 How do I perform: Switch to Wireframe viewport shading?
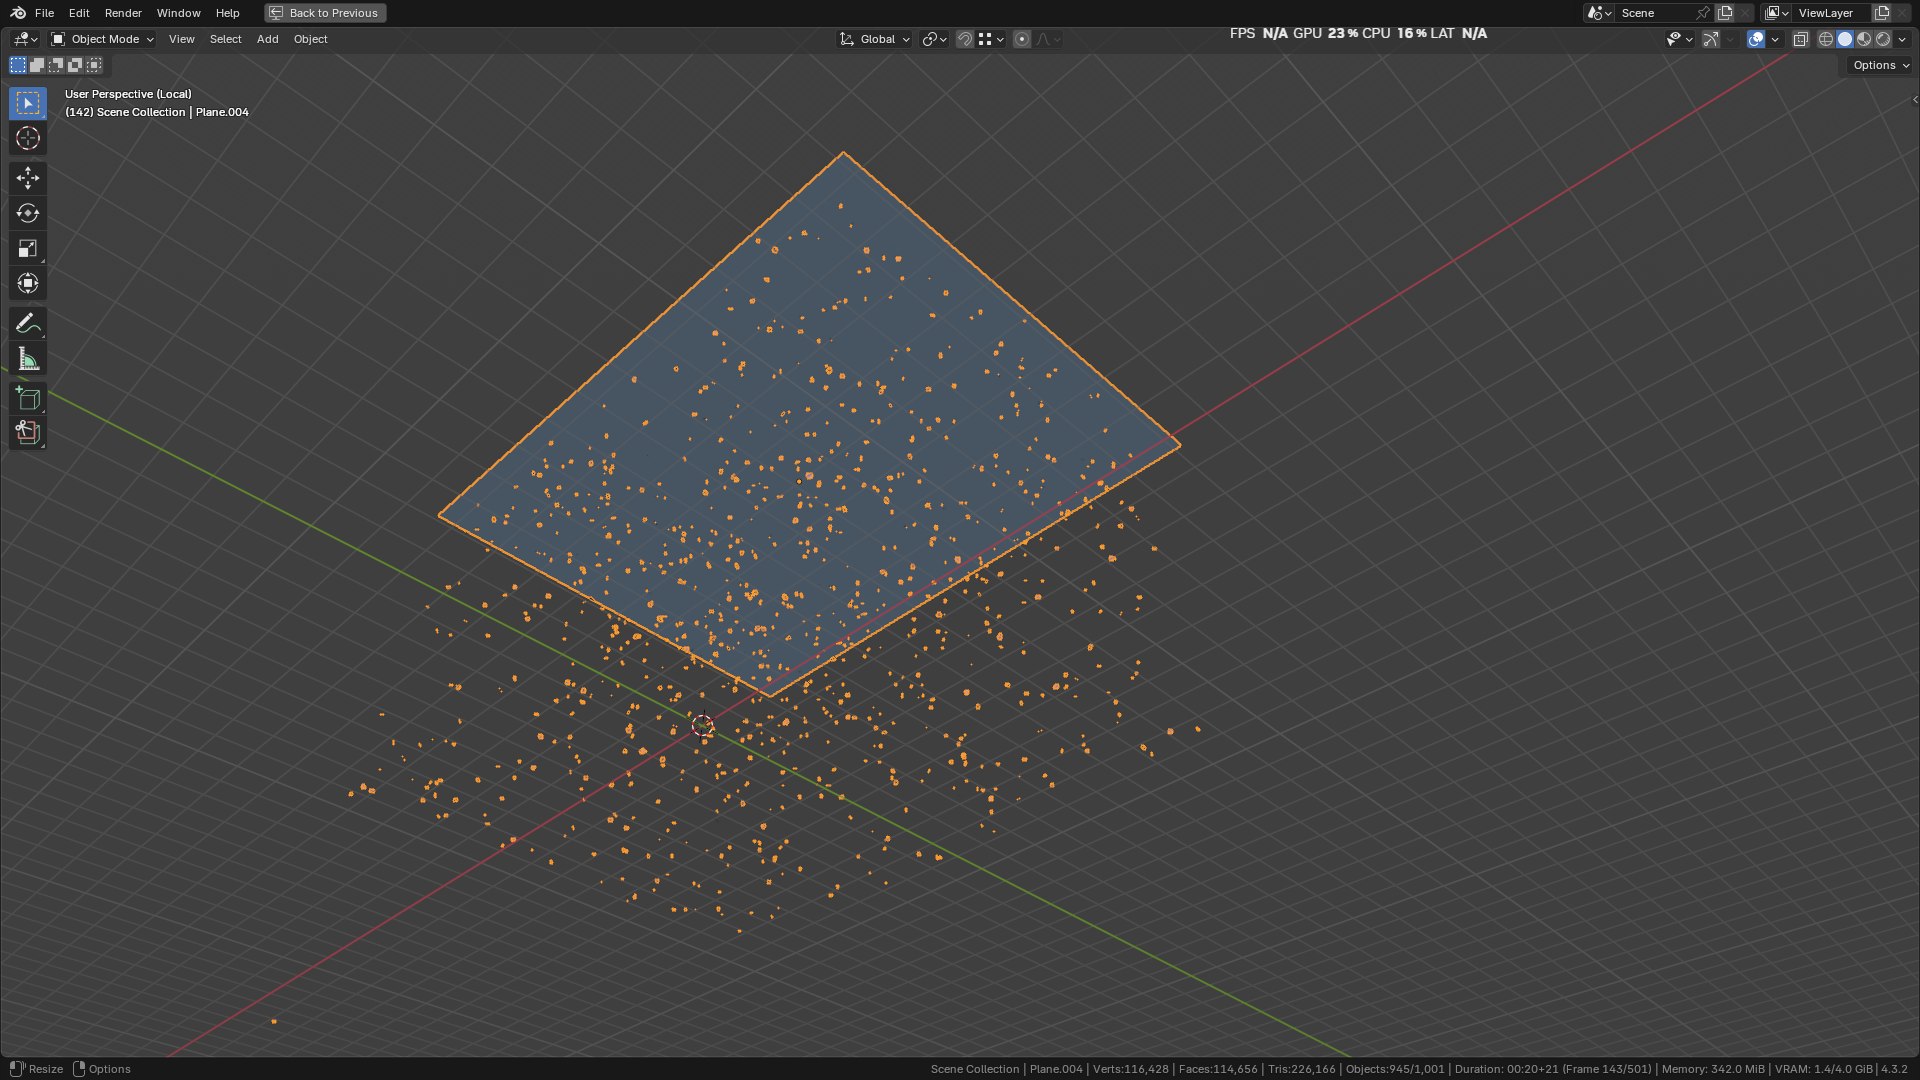(1826, 39)
